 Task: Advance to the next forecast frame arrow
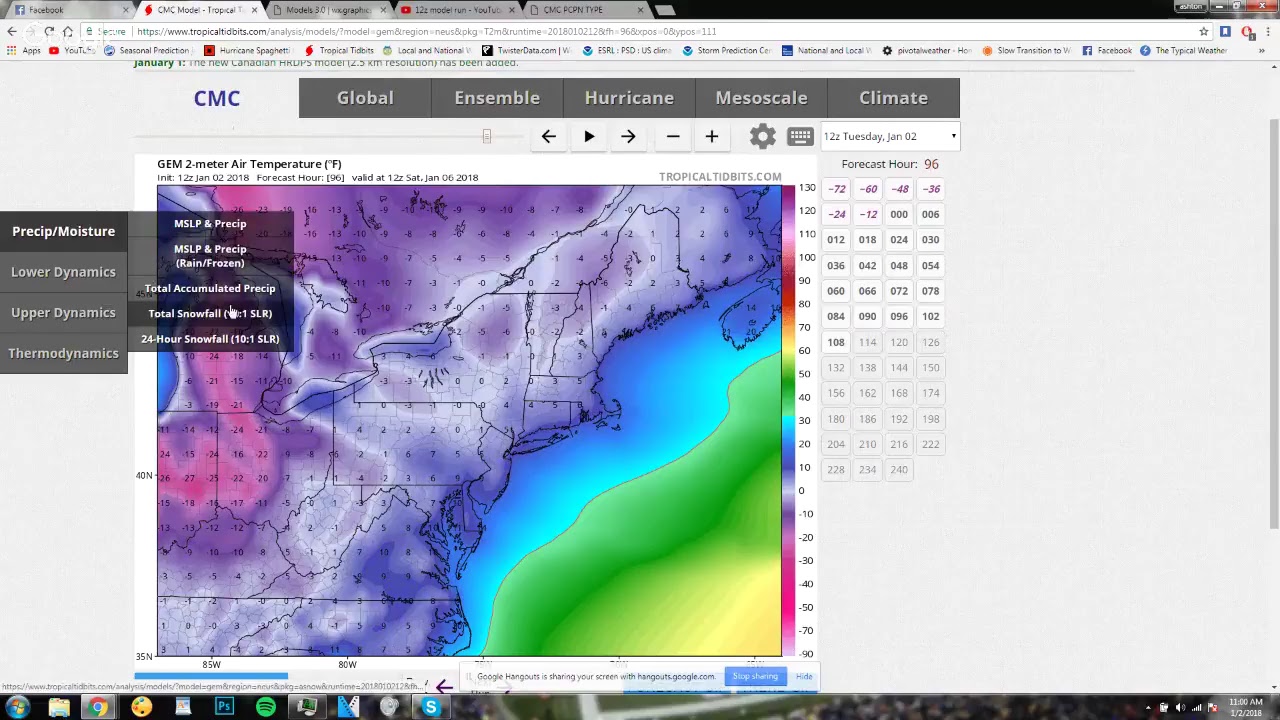tap(628, 136)
